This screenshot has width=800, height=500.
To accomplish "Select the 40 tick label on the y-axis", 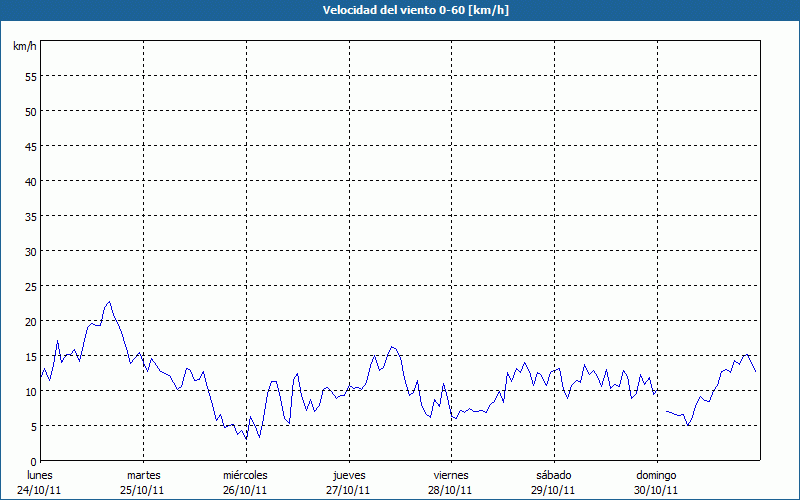I will 30,181.
